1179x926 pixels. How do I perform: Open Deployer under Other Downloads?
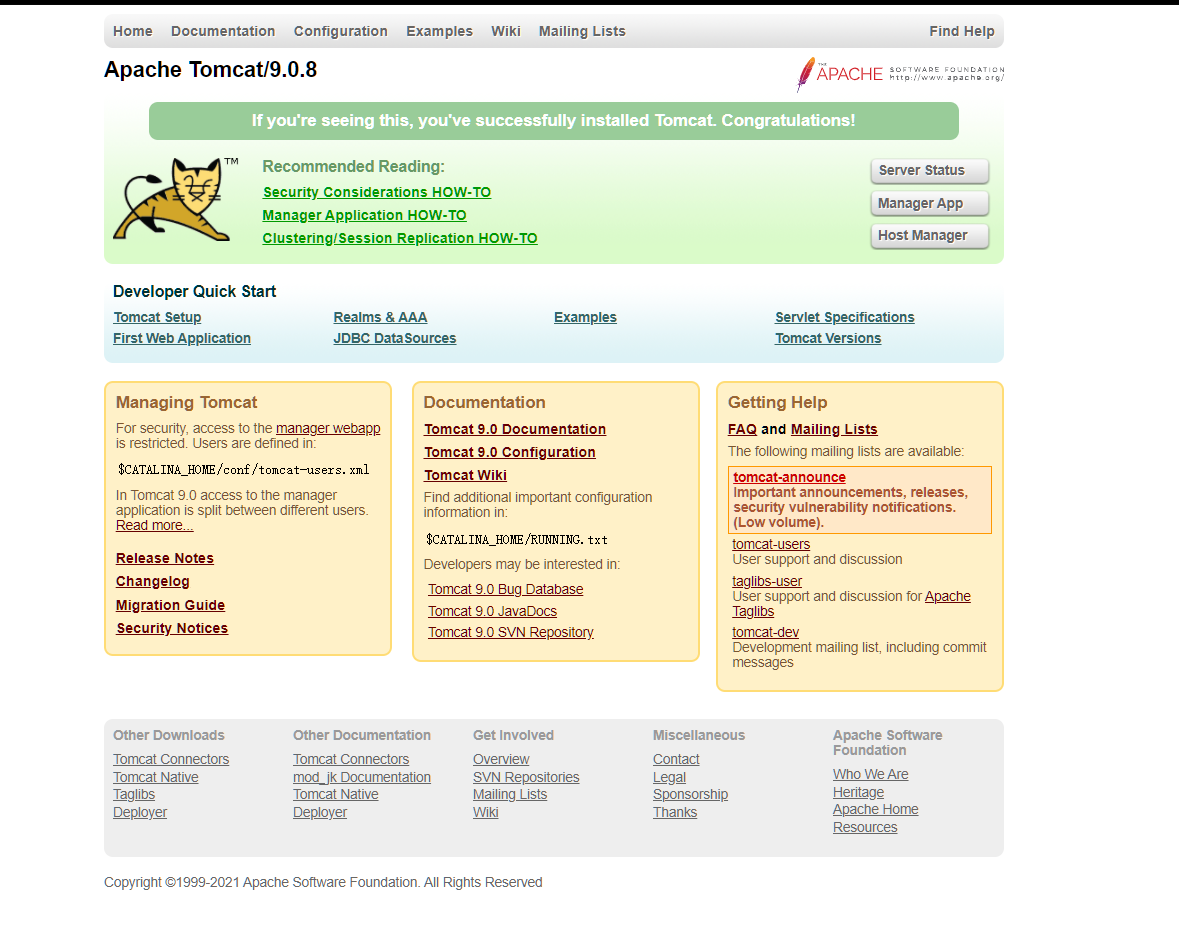(x=140, y=813)
